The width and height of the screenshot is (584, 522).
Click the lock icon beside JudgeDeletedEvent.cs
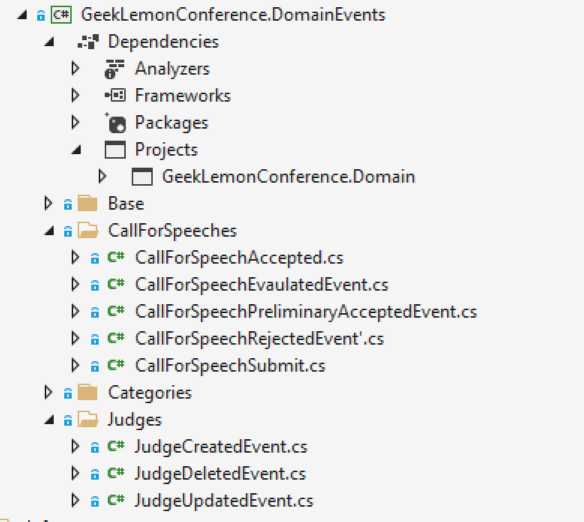tap(95, 474)
